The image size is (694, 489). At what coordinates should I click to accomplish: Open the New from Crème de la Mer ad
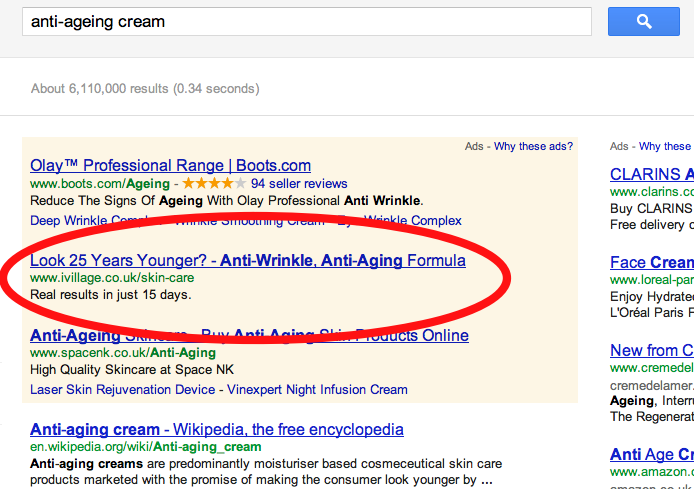(650, 350)
